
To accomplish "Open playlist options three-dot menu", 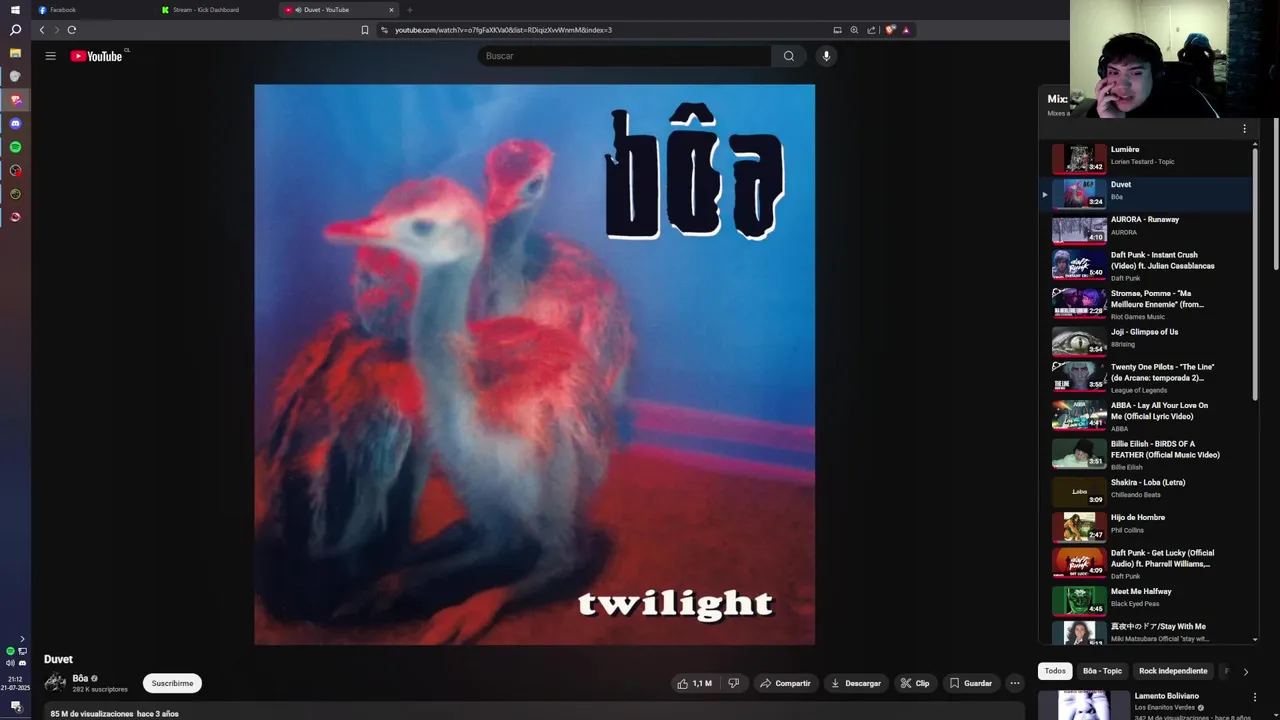I will 1244,129.
